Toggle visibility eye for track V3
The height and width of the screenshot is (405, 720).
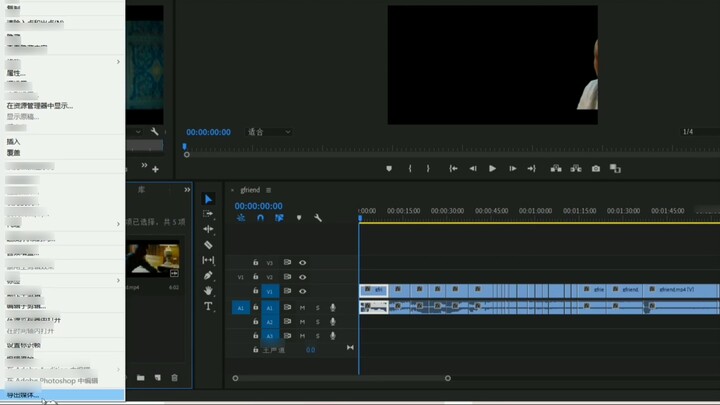click(302, 263)
